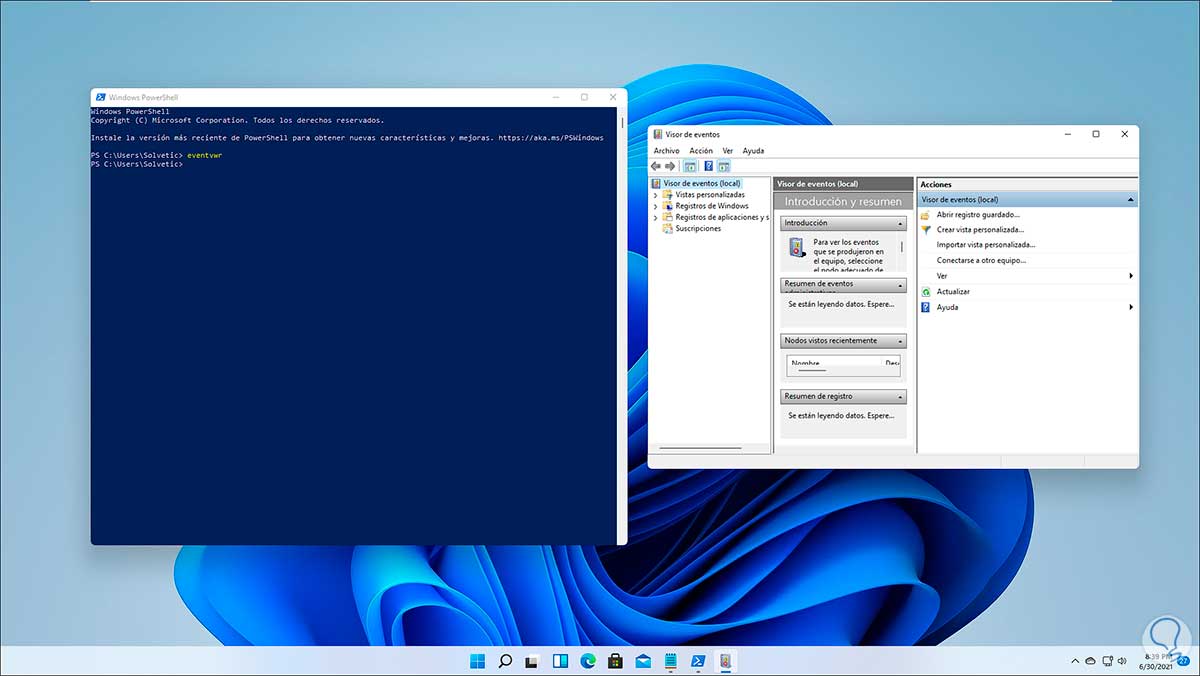Screen dimensions: 1200x676
Task: Expand the Registros de Windows node
Action: 656,206
